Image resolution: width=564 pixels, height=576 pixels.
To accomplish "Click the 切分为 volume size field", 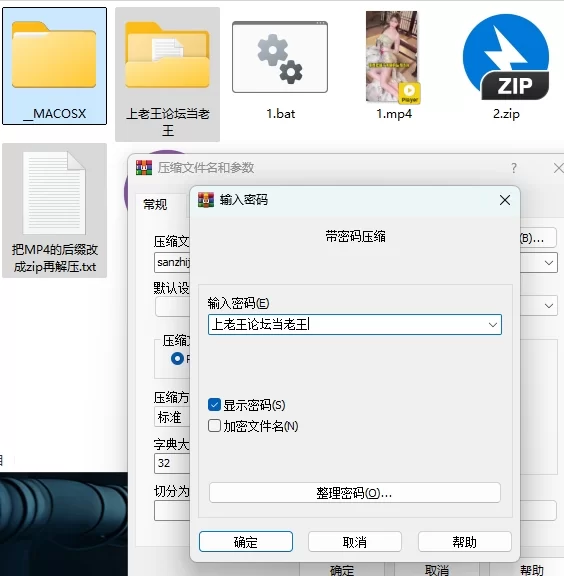I will (x=172, y=511).
